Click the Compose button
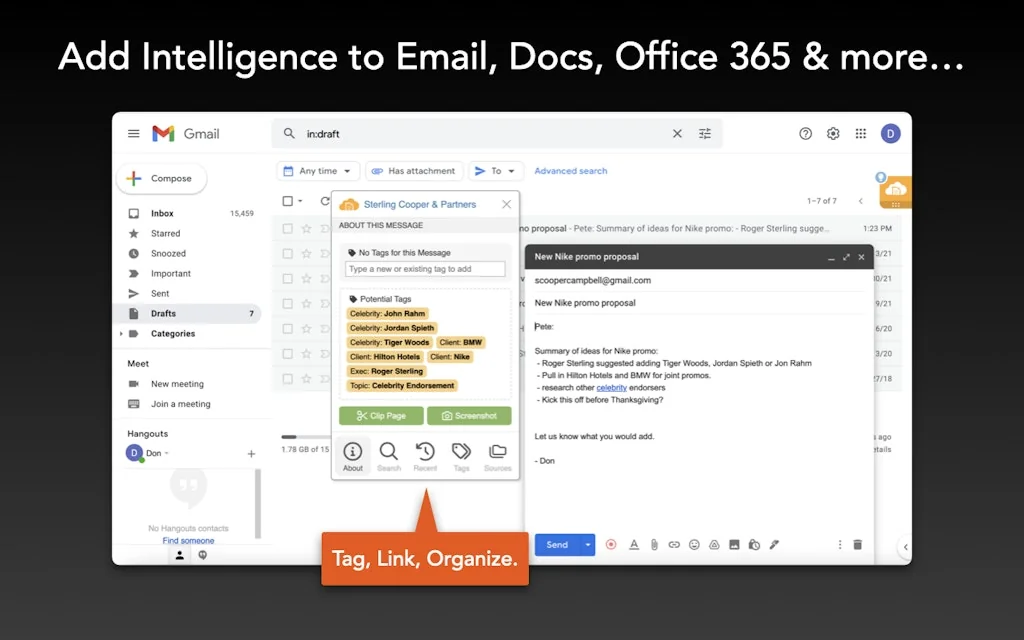 pos(162,178)
